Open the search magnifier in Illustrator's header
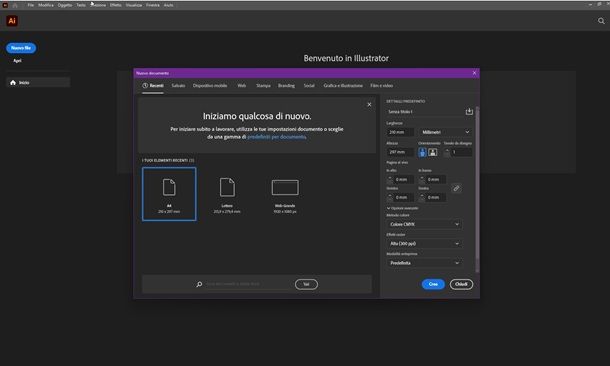Screen dimensions: 610x366 pyautogui.click(x=601, y=21)
